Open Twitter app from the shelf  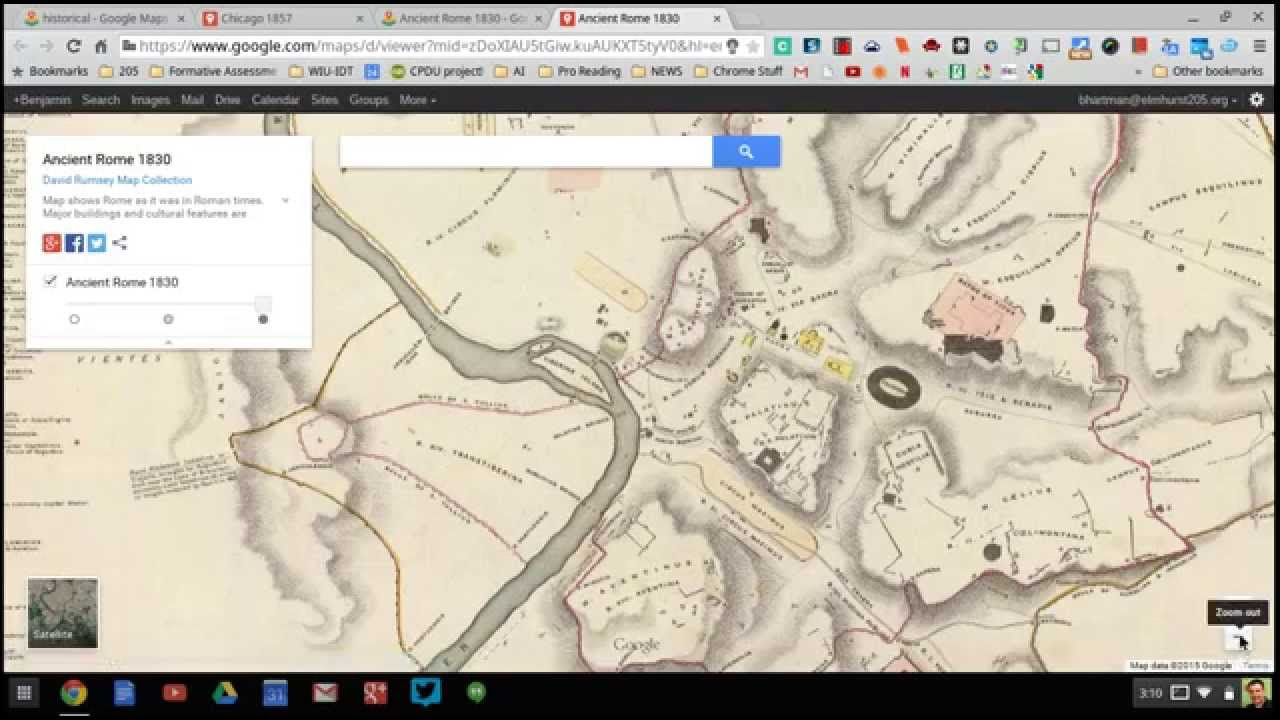(425, 693)
